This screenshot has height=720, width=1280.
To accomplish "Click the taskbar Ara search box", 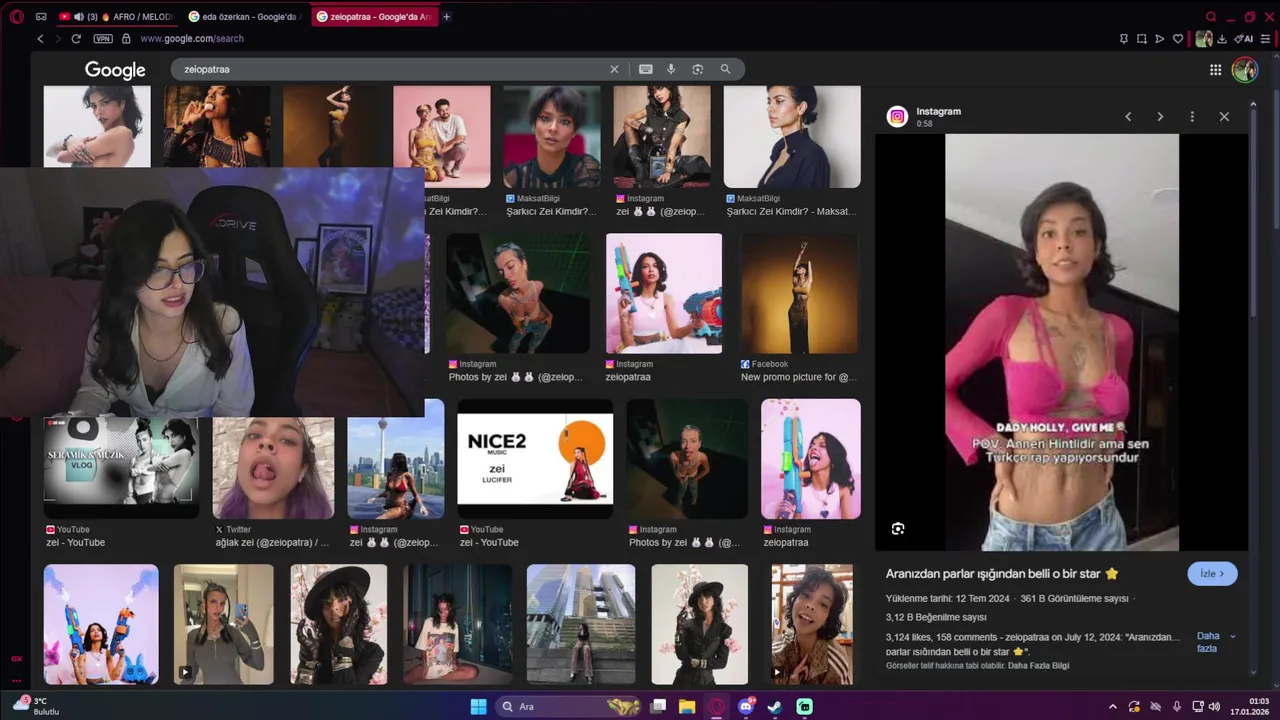I will [570, 707].
